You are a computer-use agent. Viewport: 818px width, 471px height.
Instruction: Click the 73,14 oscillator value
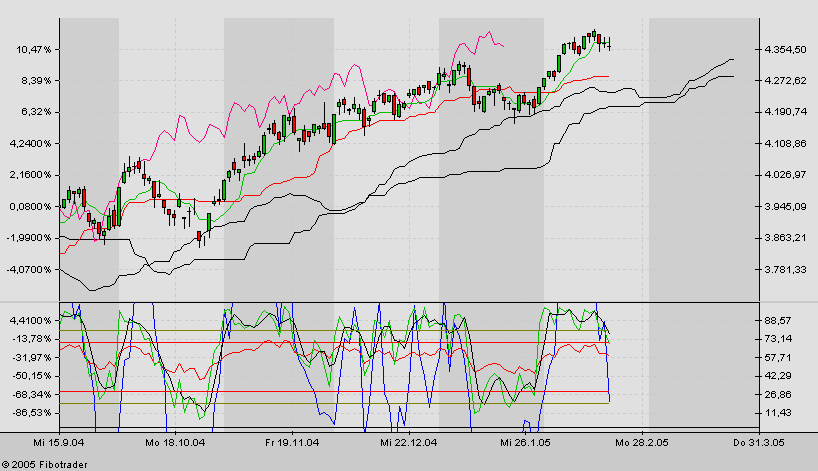point(778,339)
